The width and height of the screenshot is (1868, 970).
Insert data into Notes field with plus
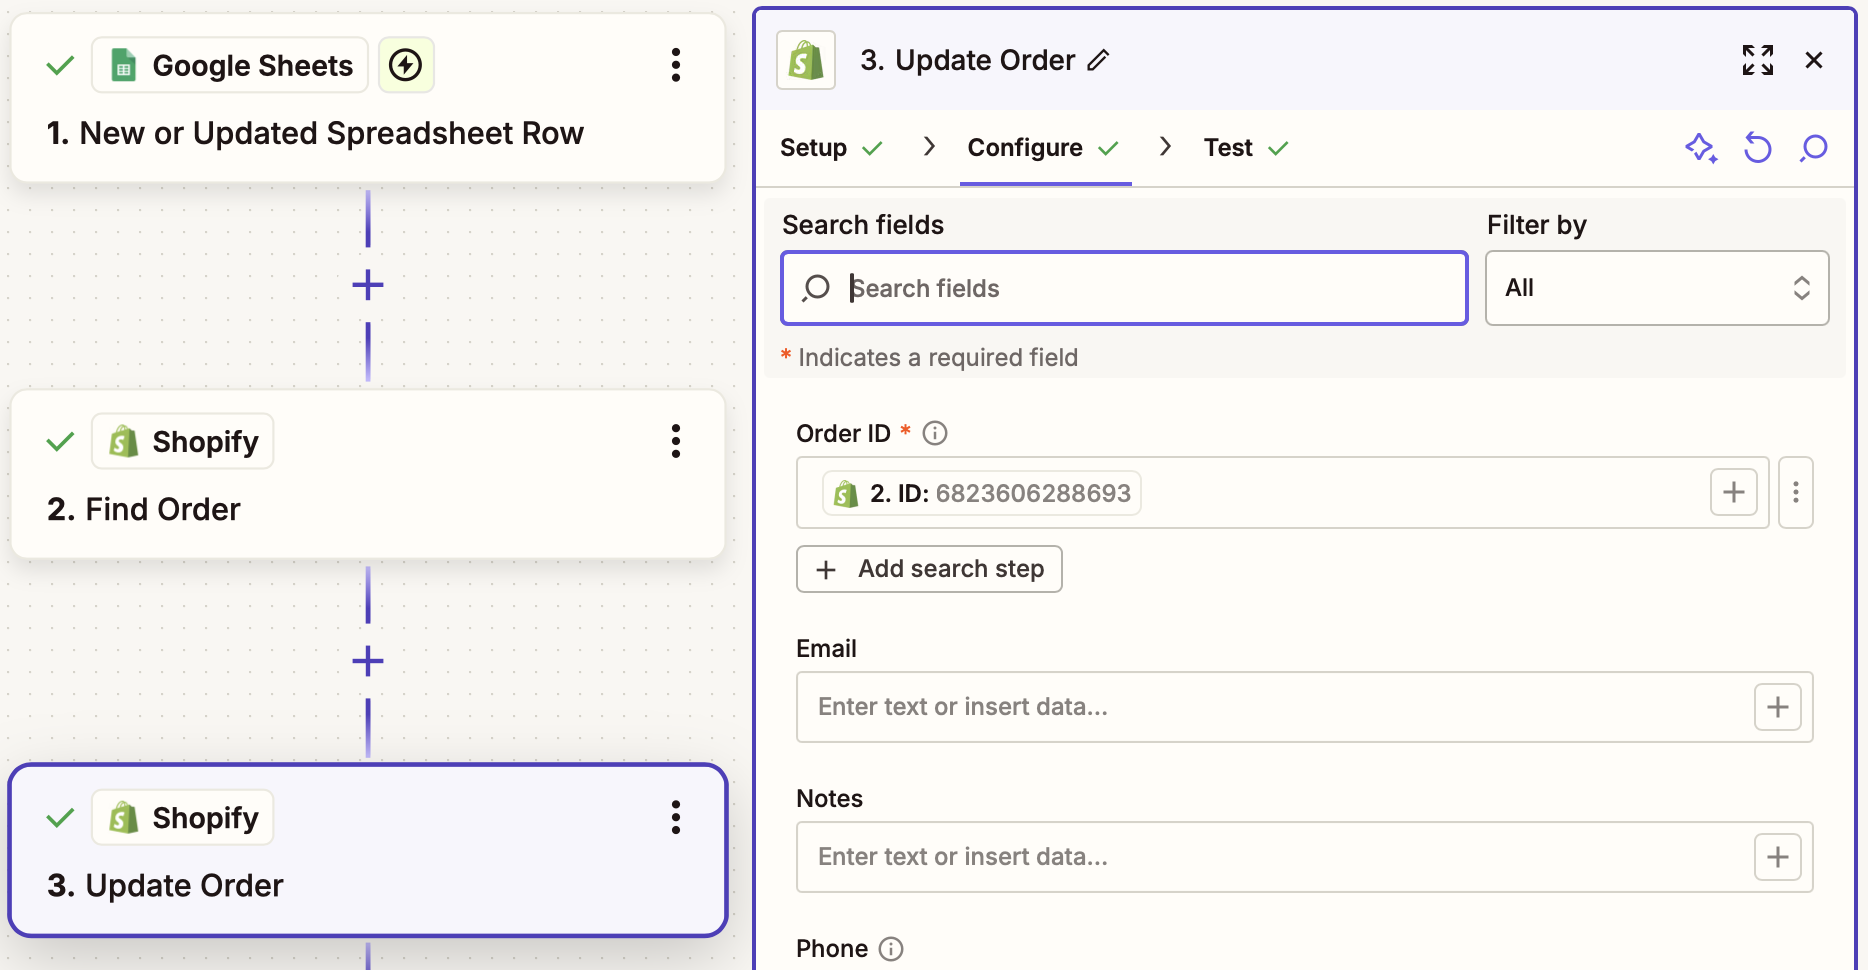tap(1778, 857)
